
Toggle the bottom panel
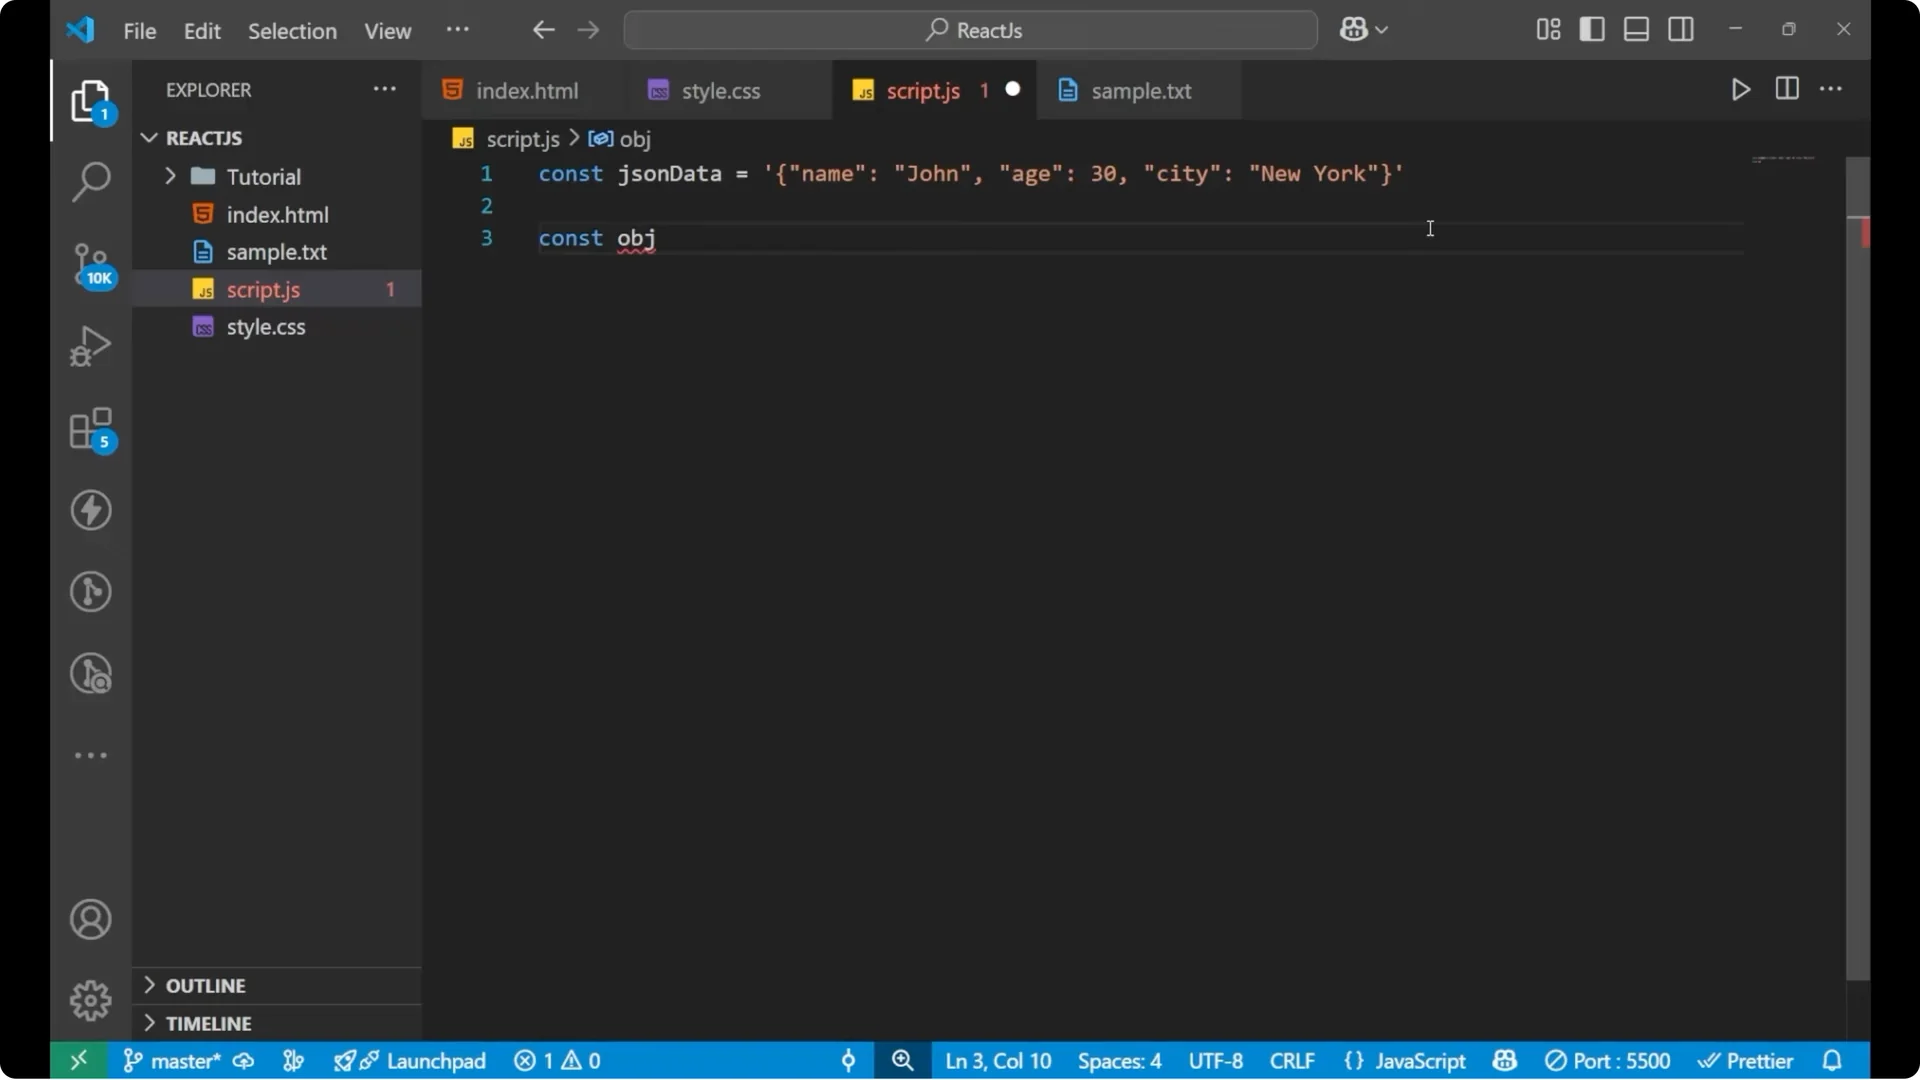[1636, 29]
